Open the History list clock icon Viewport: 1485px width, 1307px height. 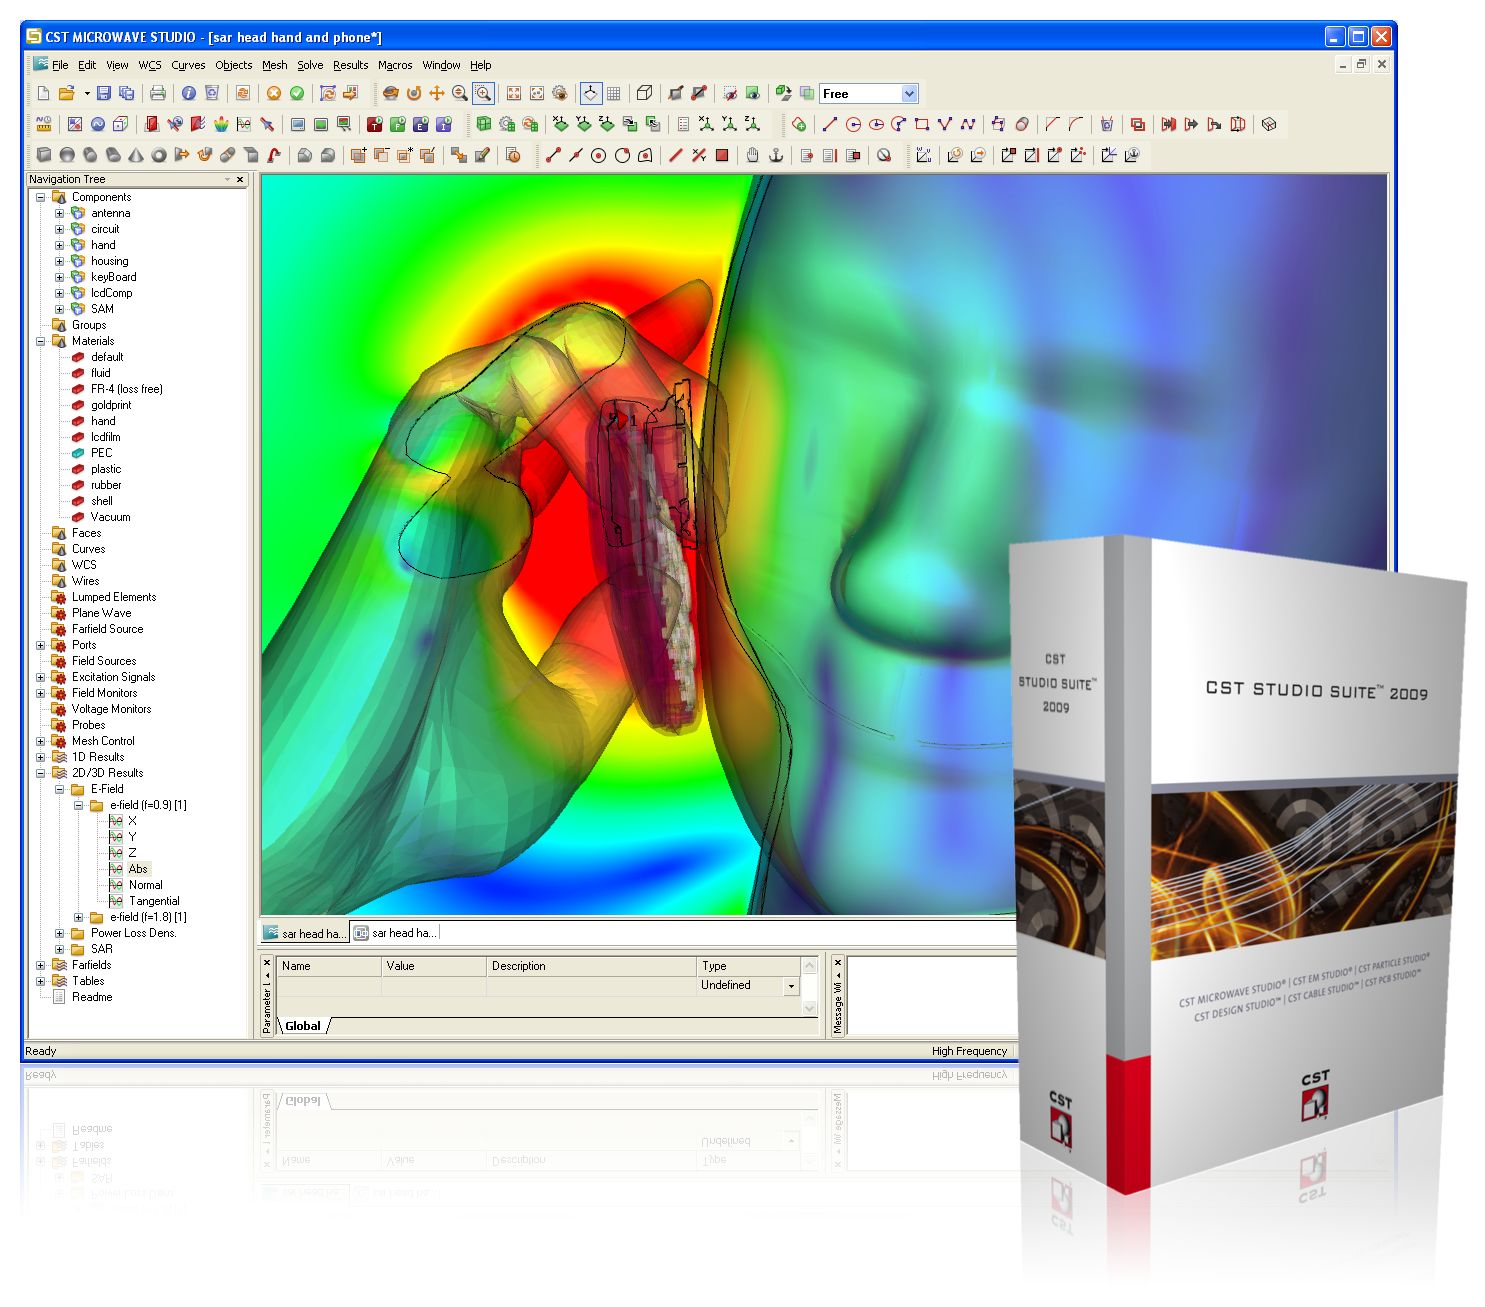[513, 155]
